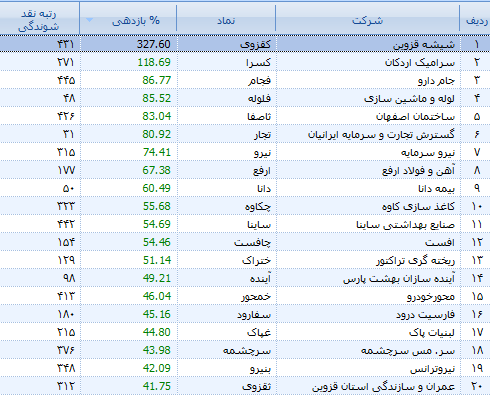Click the symbol سرچشمه

pos(247,350)
